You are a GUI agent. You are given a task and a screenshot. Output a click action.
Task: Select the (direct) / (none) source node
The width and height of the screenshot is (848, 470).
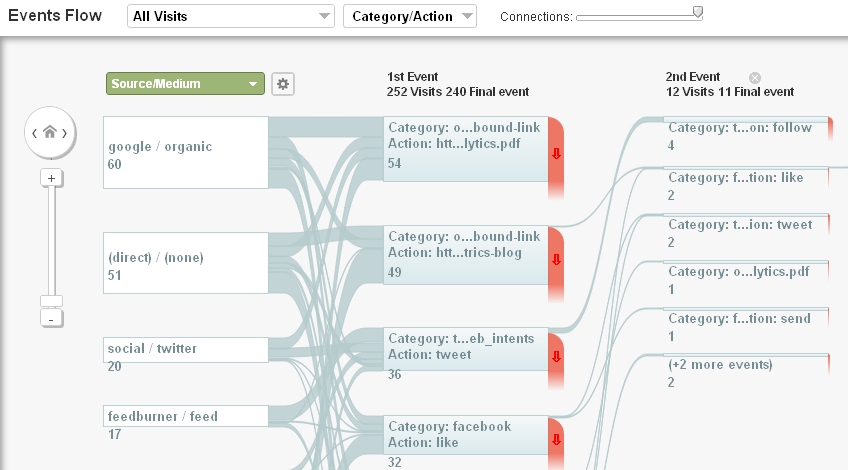pos(185,263)
